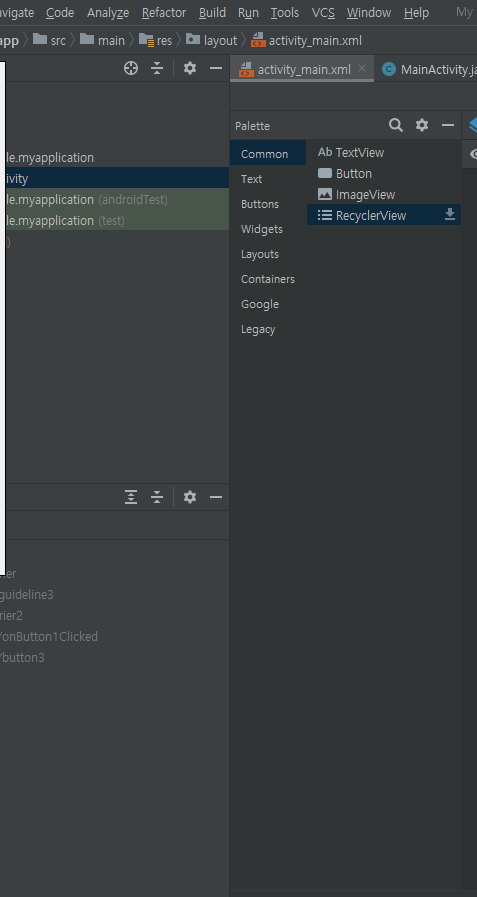
Task: Open Palette settings gear
Action: coord(422,125)
